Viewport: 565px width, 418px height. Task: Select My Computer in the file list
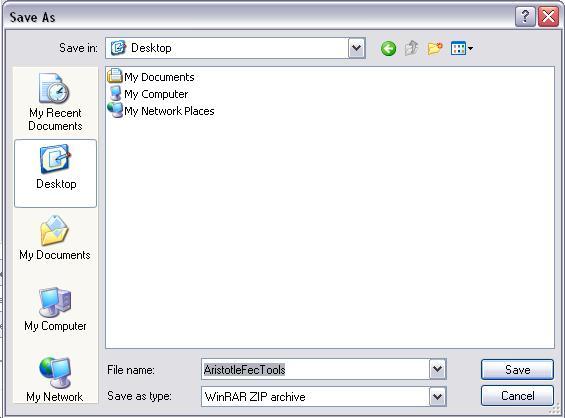coord(148,94)
